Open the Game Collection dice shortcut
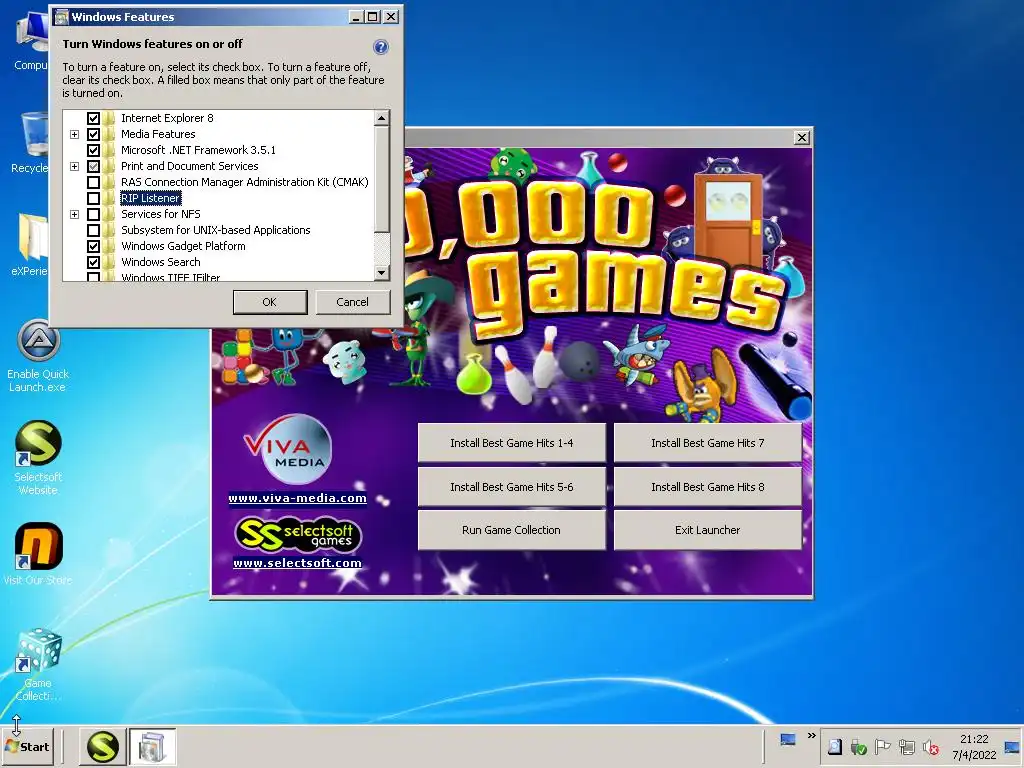 pos(38,664)
